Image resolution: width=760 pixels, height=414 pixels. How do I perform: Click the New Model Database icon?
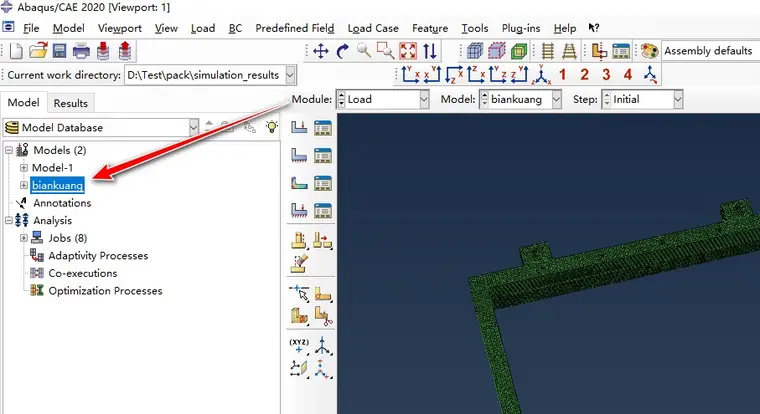pos(16,51)
